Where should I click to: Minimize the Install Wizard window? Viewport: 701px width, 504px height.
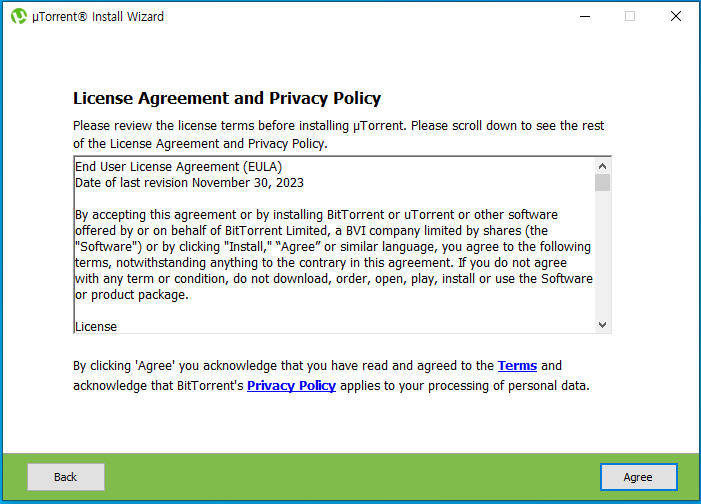pos(585,17)
